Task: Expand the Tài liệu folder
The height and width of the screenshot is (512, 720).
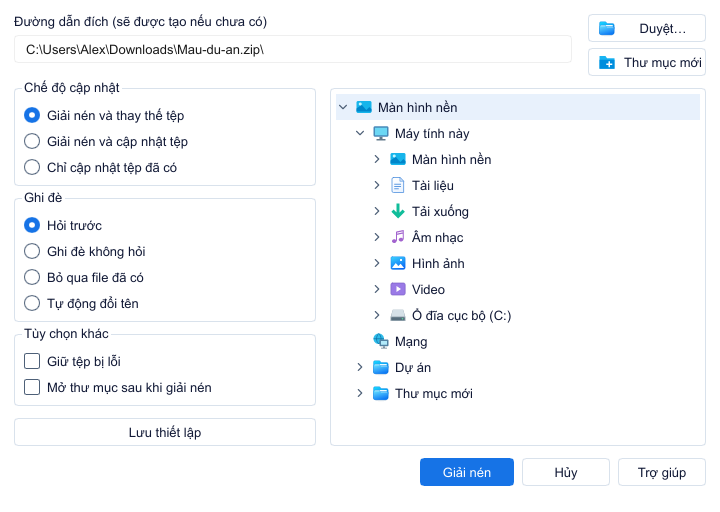Action: 377,186
